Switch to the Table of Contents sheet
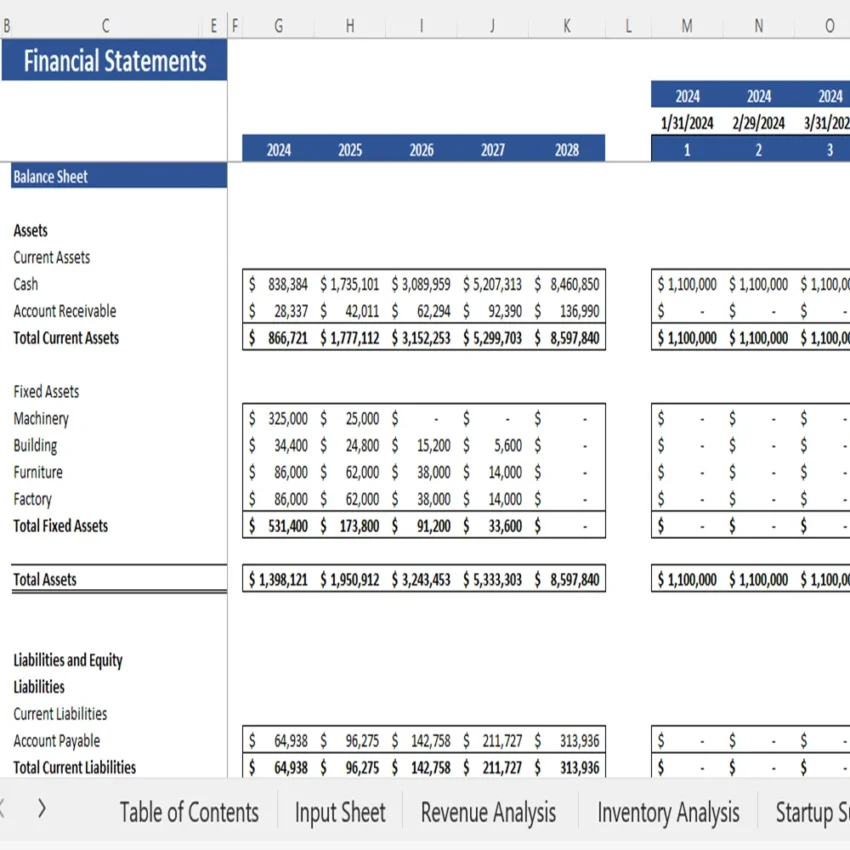850x850 pixels. [x=189, y=812]
